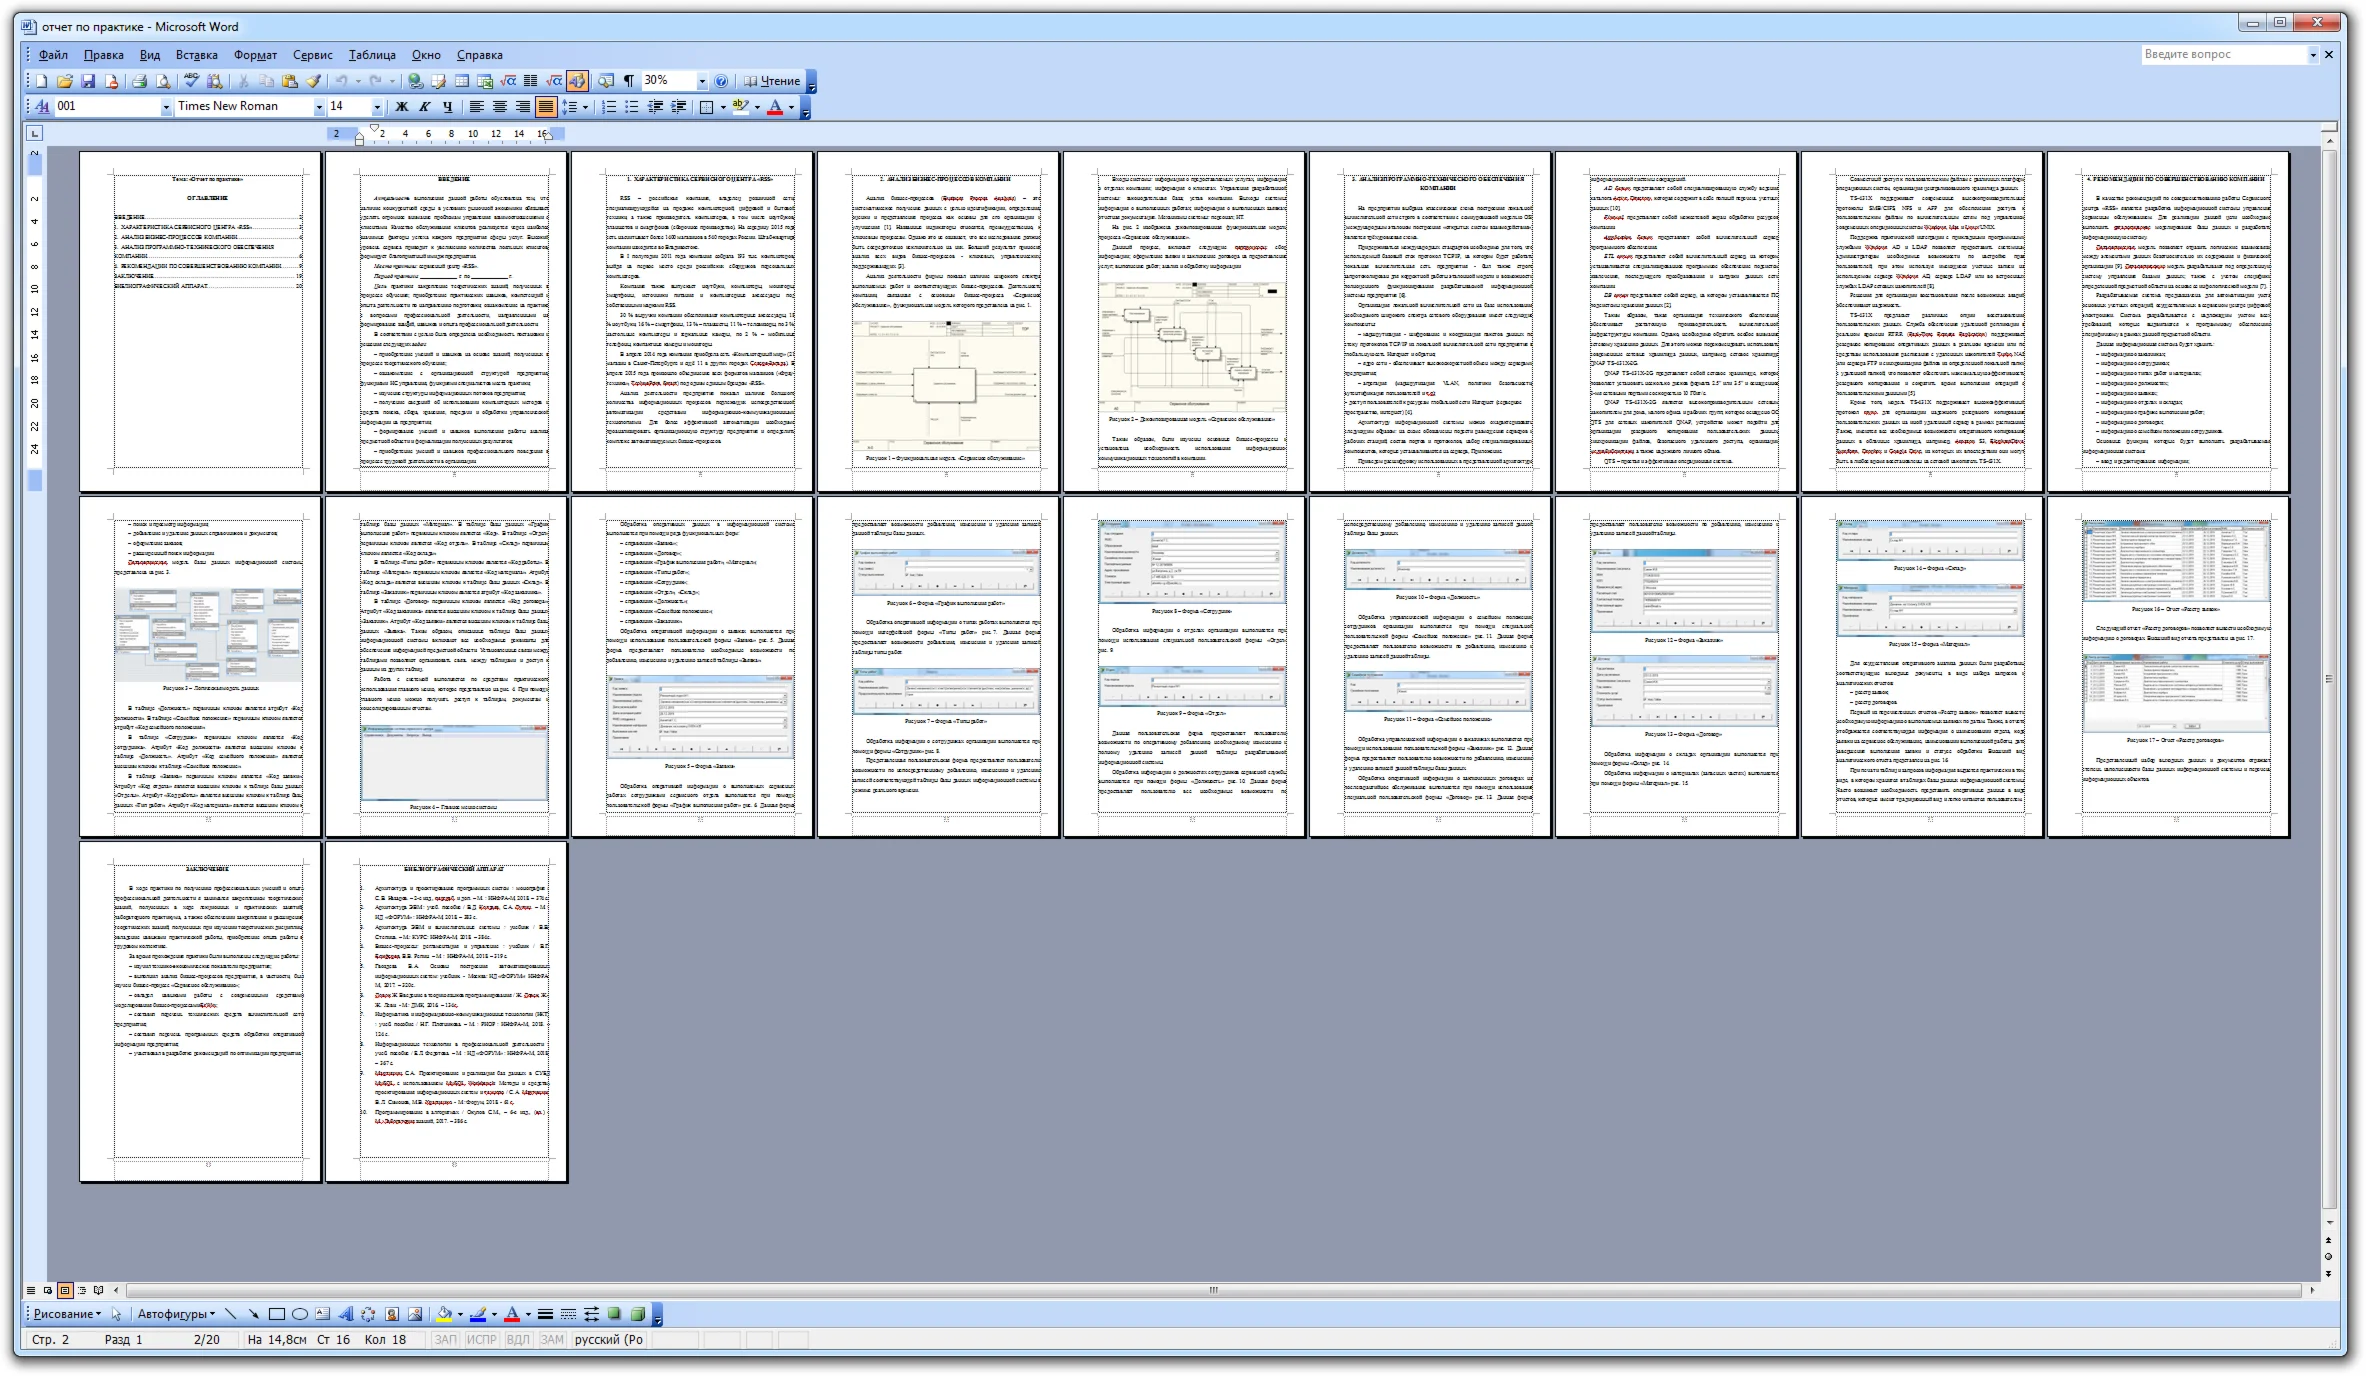Click the Format Painter brush

tap(313, 81)
